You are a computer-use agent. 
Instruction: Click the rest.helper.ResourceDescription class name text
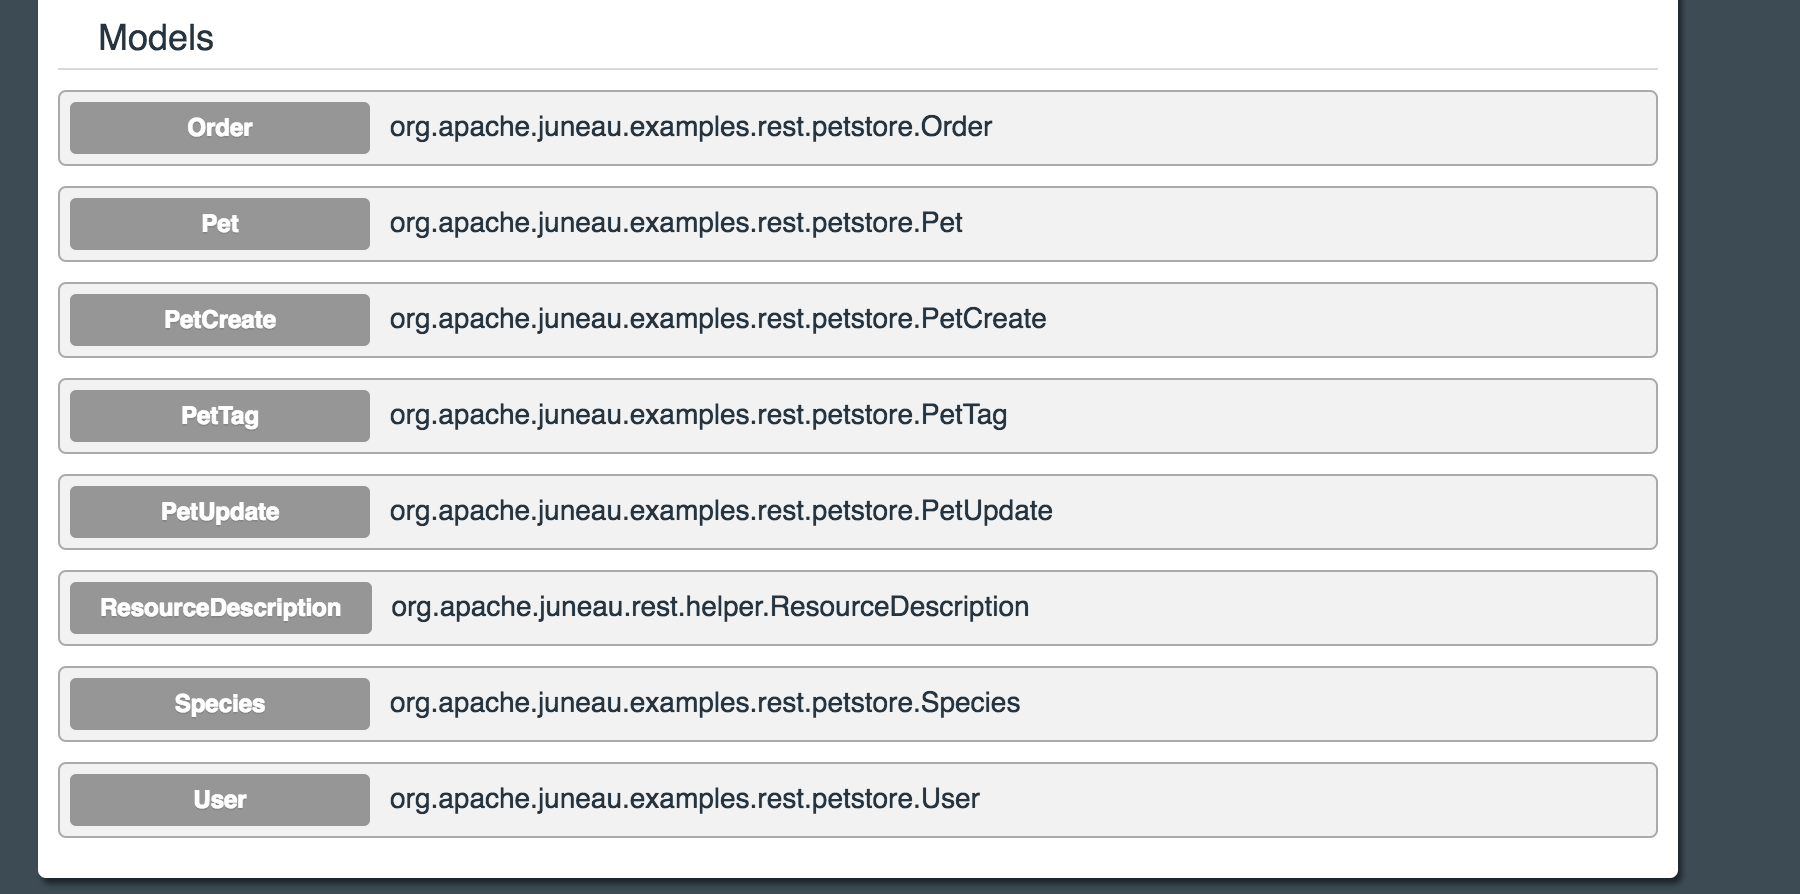[x=709, y=607]
